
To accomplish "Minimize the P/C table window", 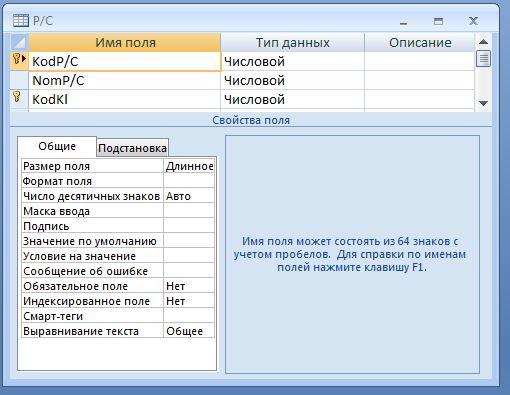I will pyautogui.click(x=404, y=22).
